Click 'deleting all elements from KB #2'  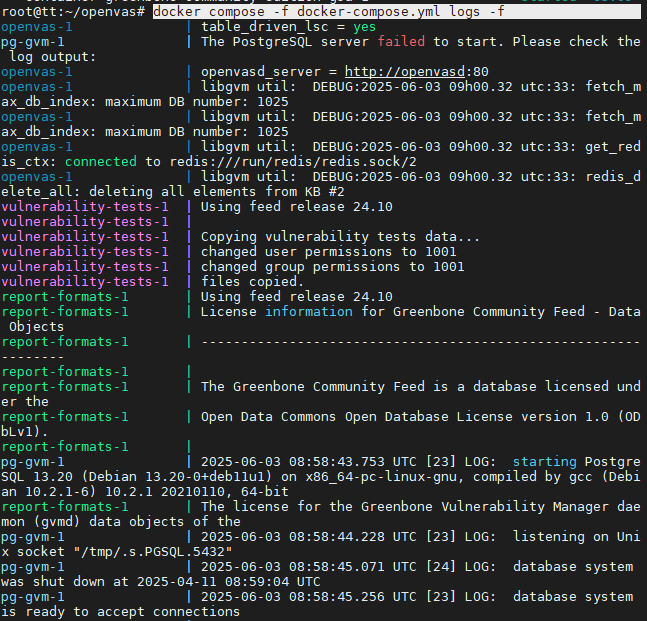click(x=217, y=191)
